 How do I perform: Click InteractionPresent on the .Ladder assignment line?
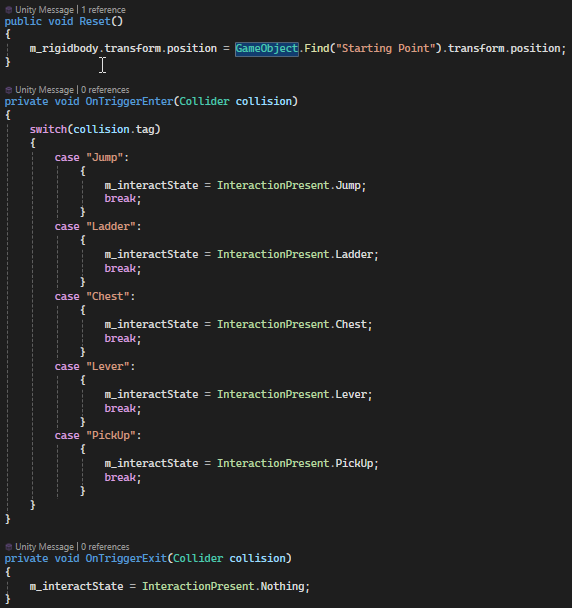coord(273,254)
